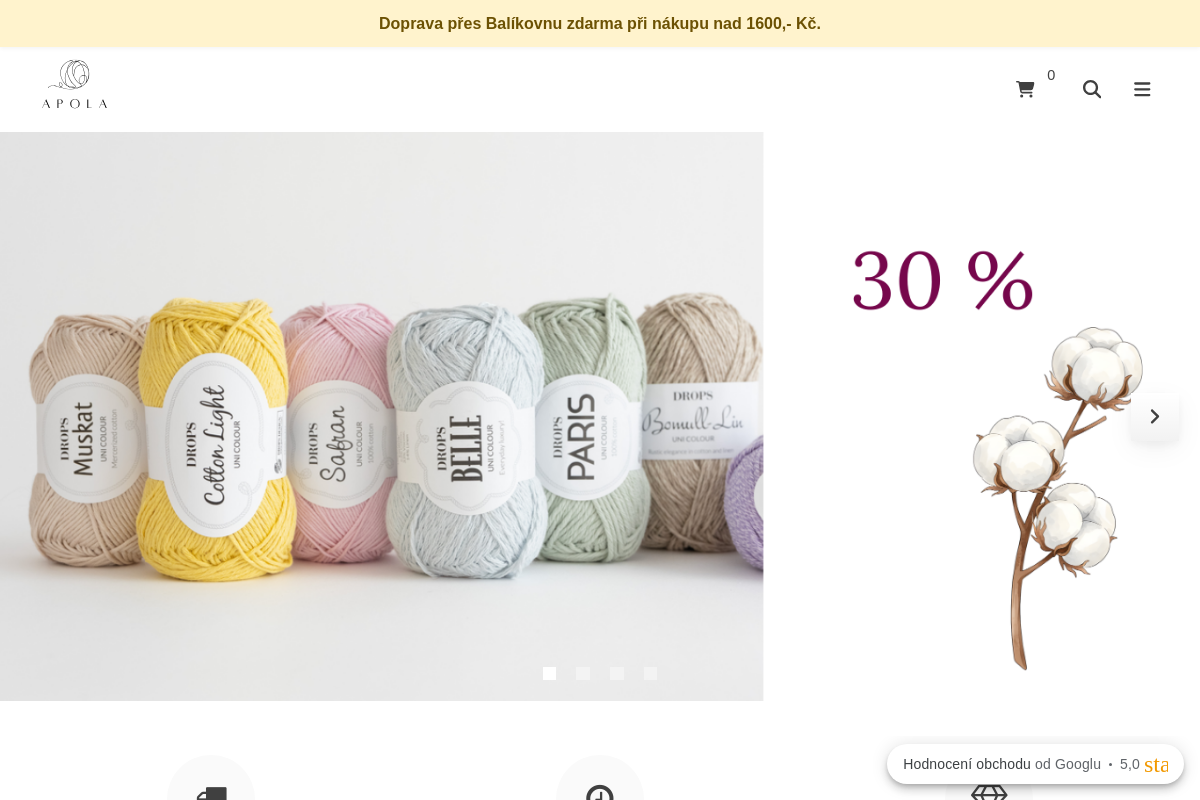Select the fourth carousel slide dot
Viewport: 1200px width, 800px height.
[651, 674]
